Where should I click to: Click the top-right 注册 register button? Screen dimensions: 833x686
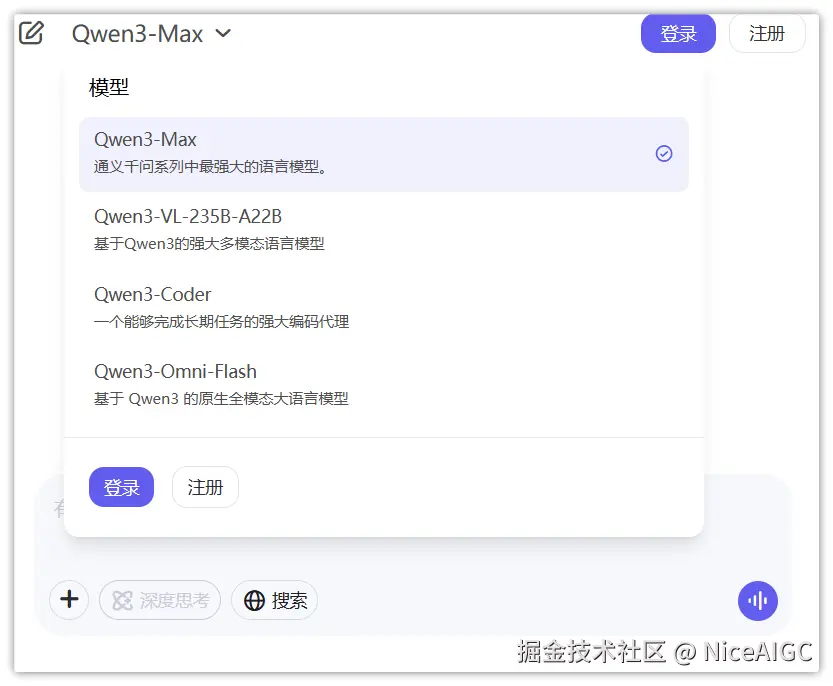[767, 34]
